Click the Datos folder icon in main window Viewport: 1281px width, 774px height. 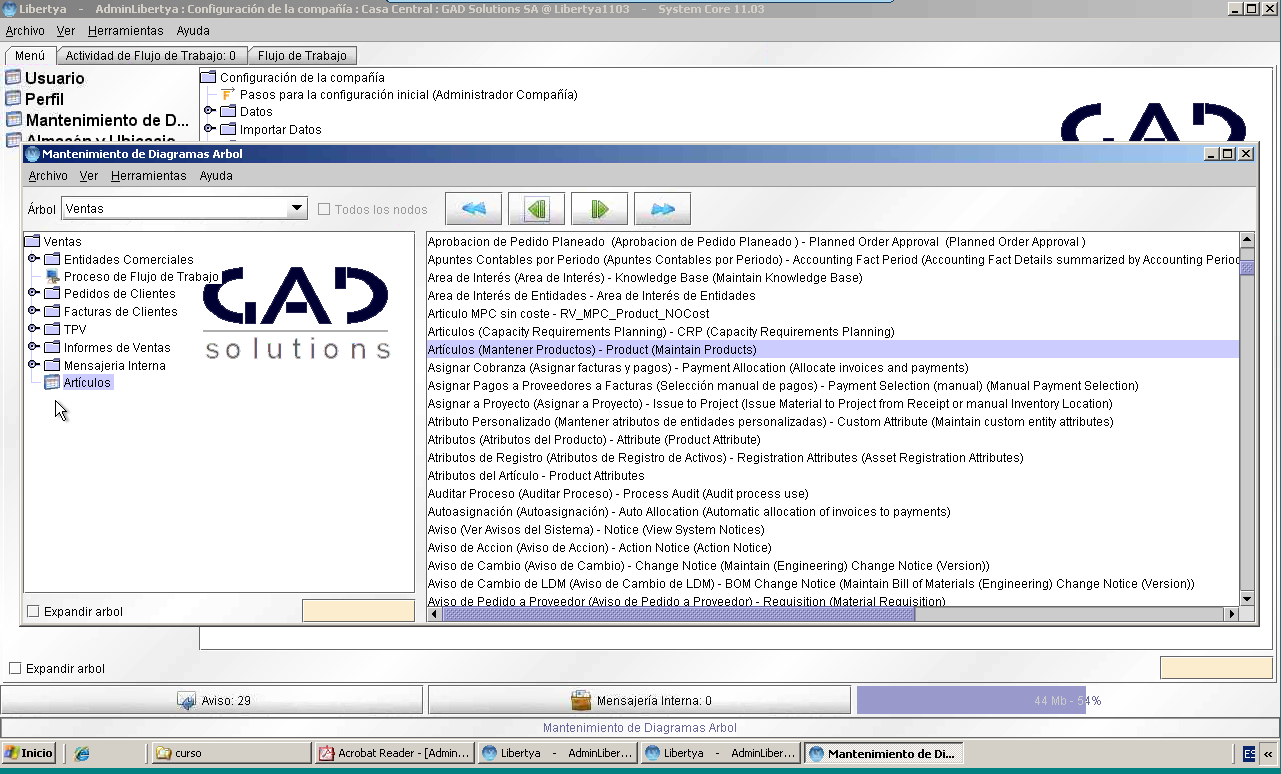click(228, 112)
